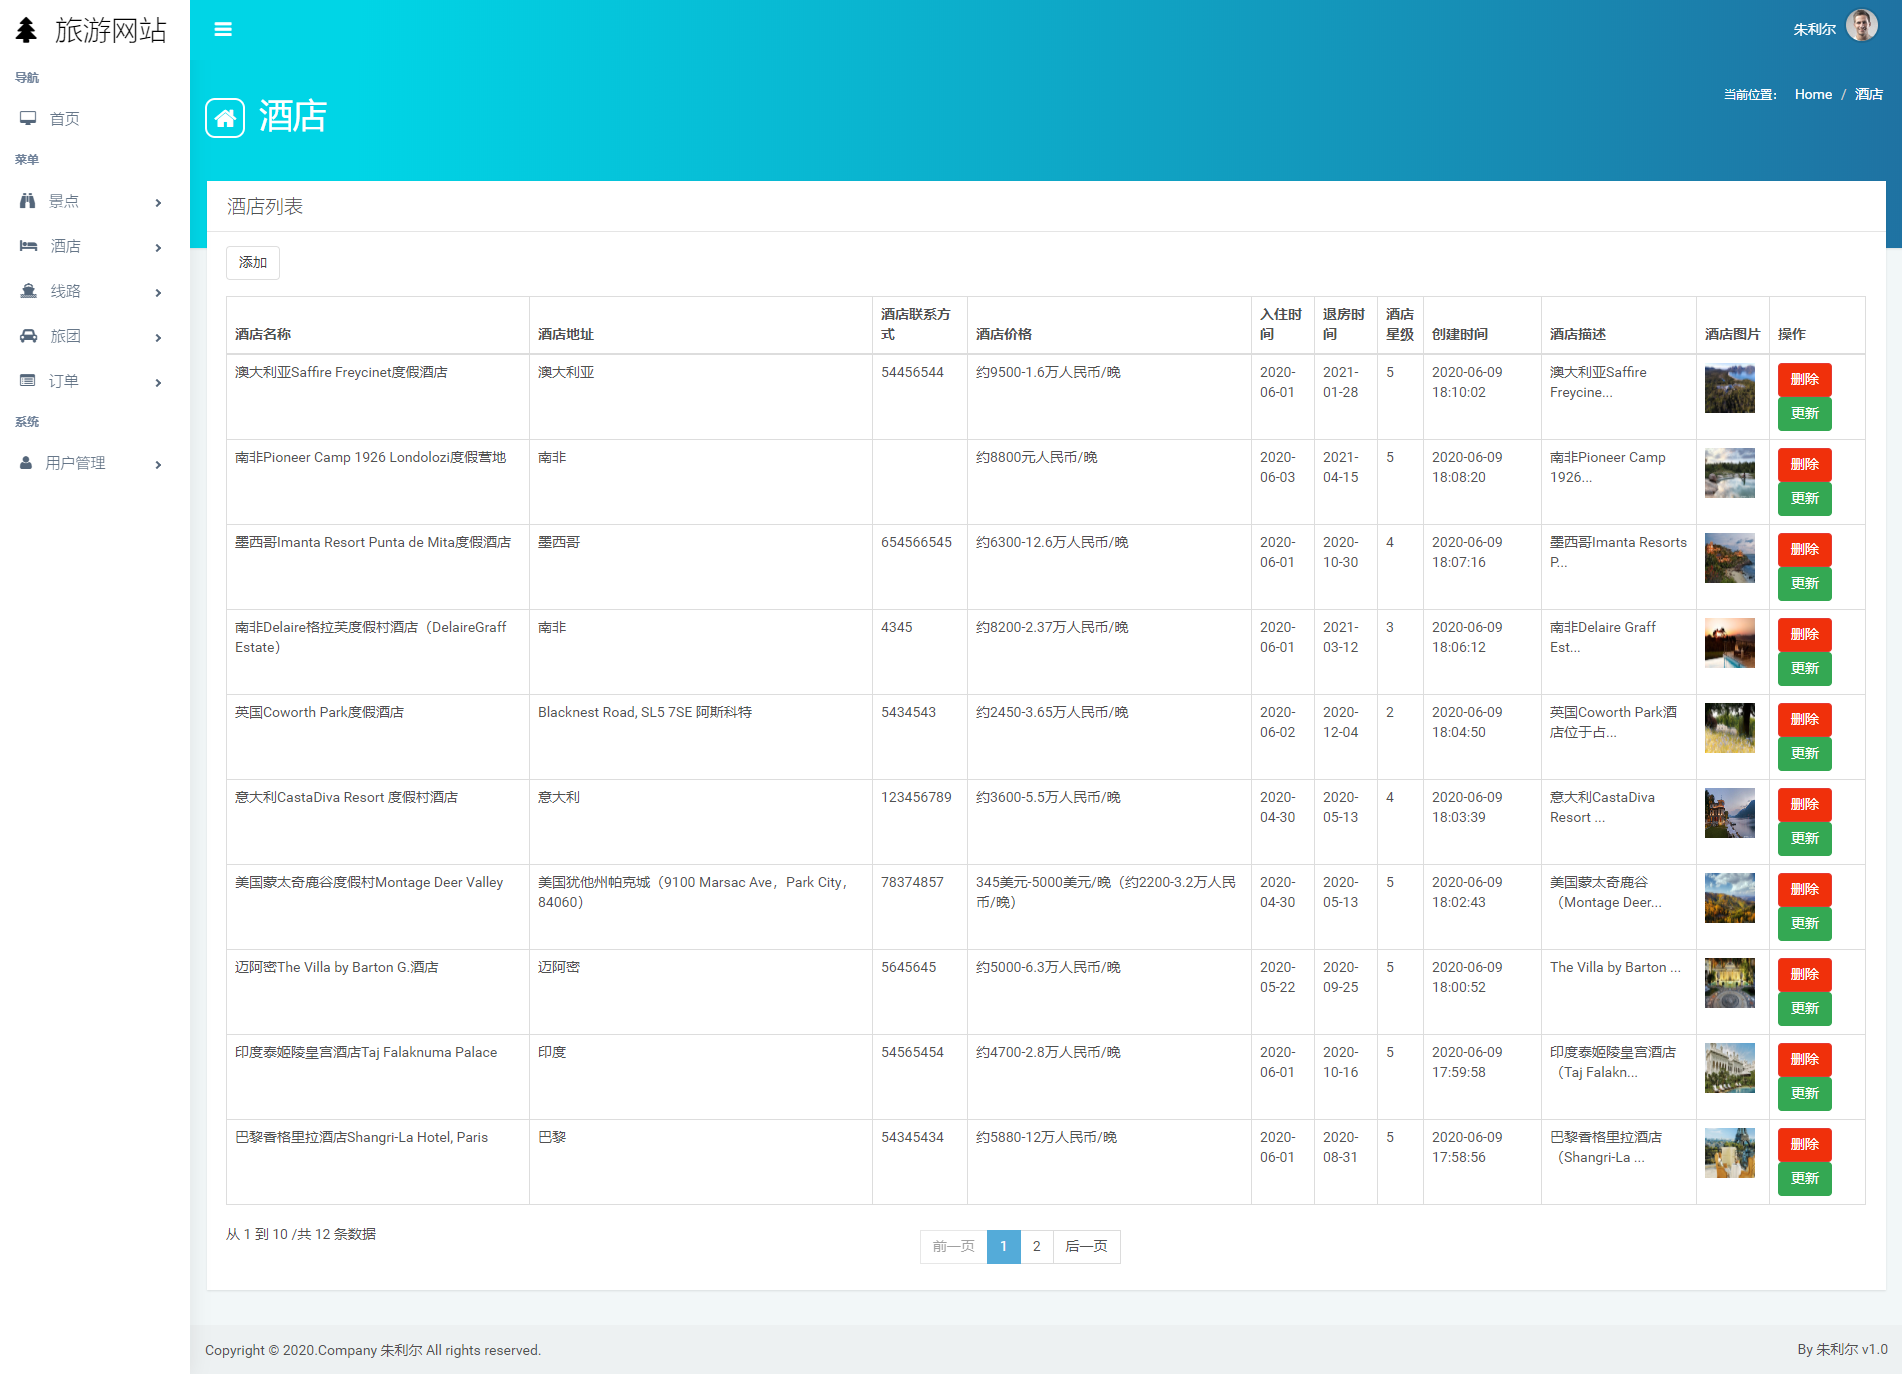Open the Shangri-La Hotel, Paris thumbnail
Image resolution: width=1902 pixels, height=1374 pixels.
coord(1729,1153)
